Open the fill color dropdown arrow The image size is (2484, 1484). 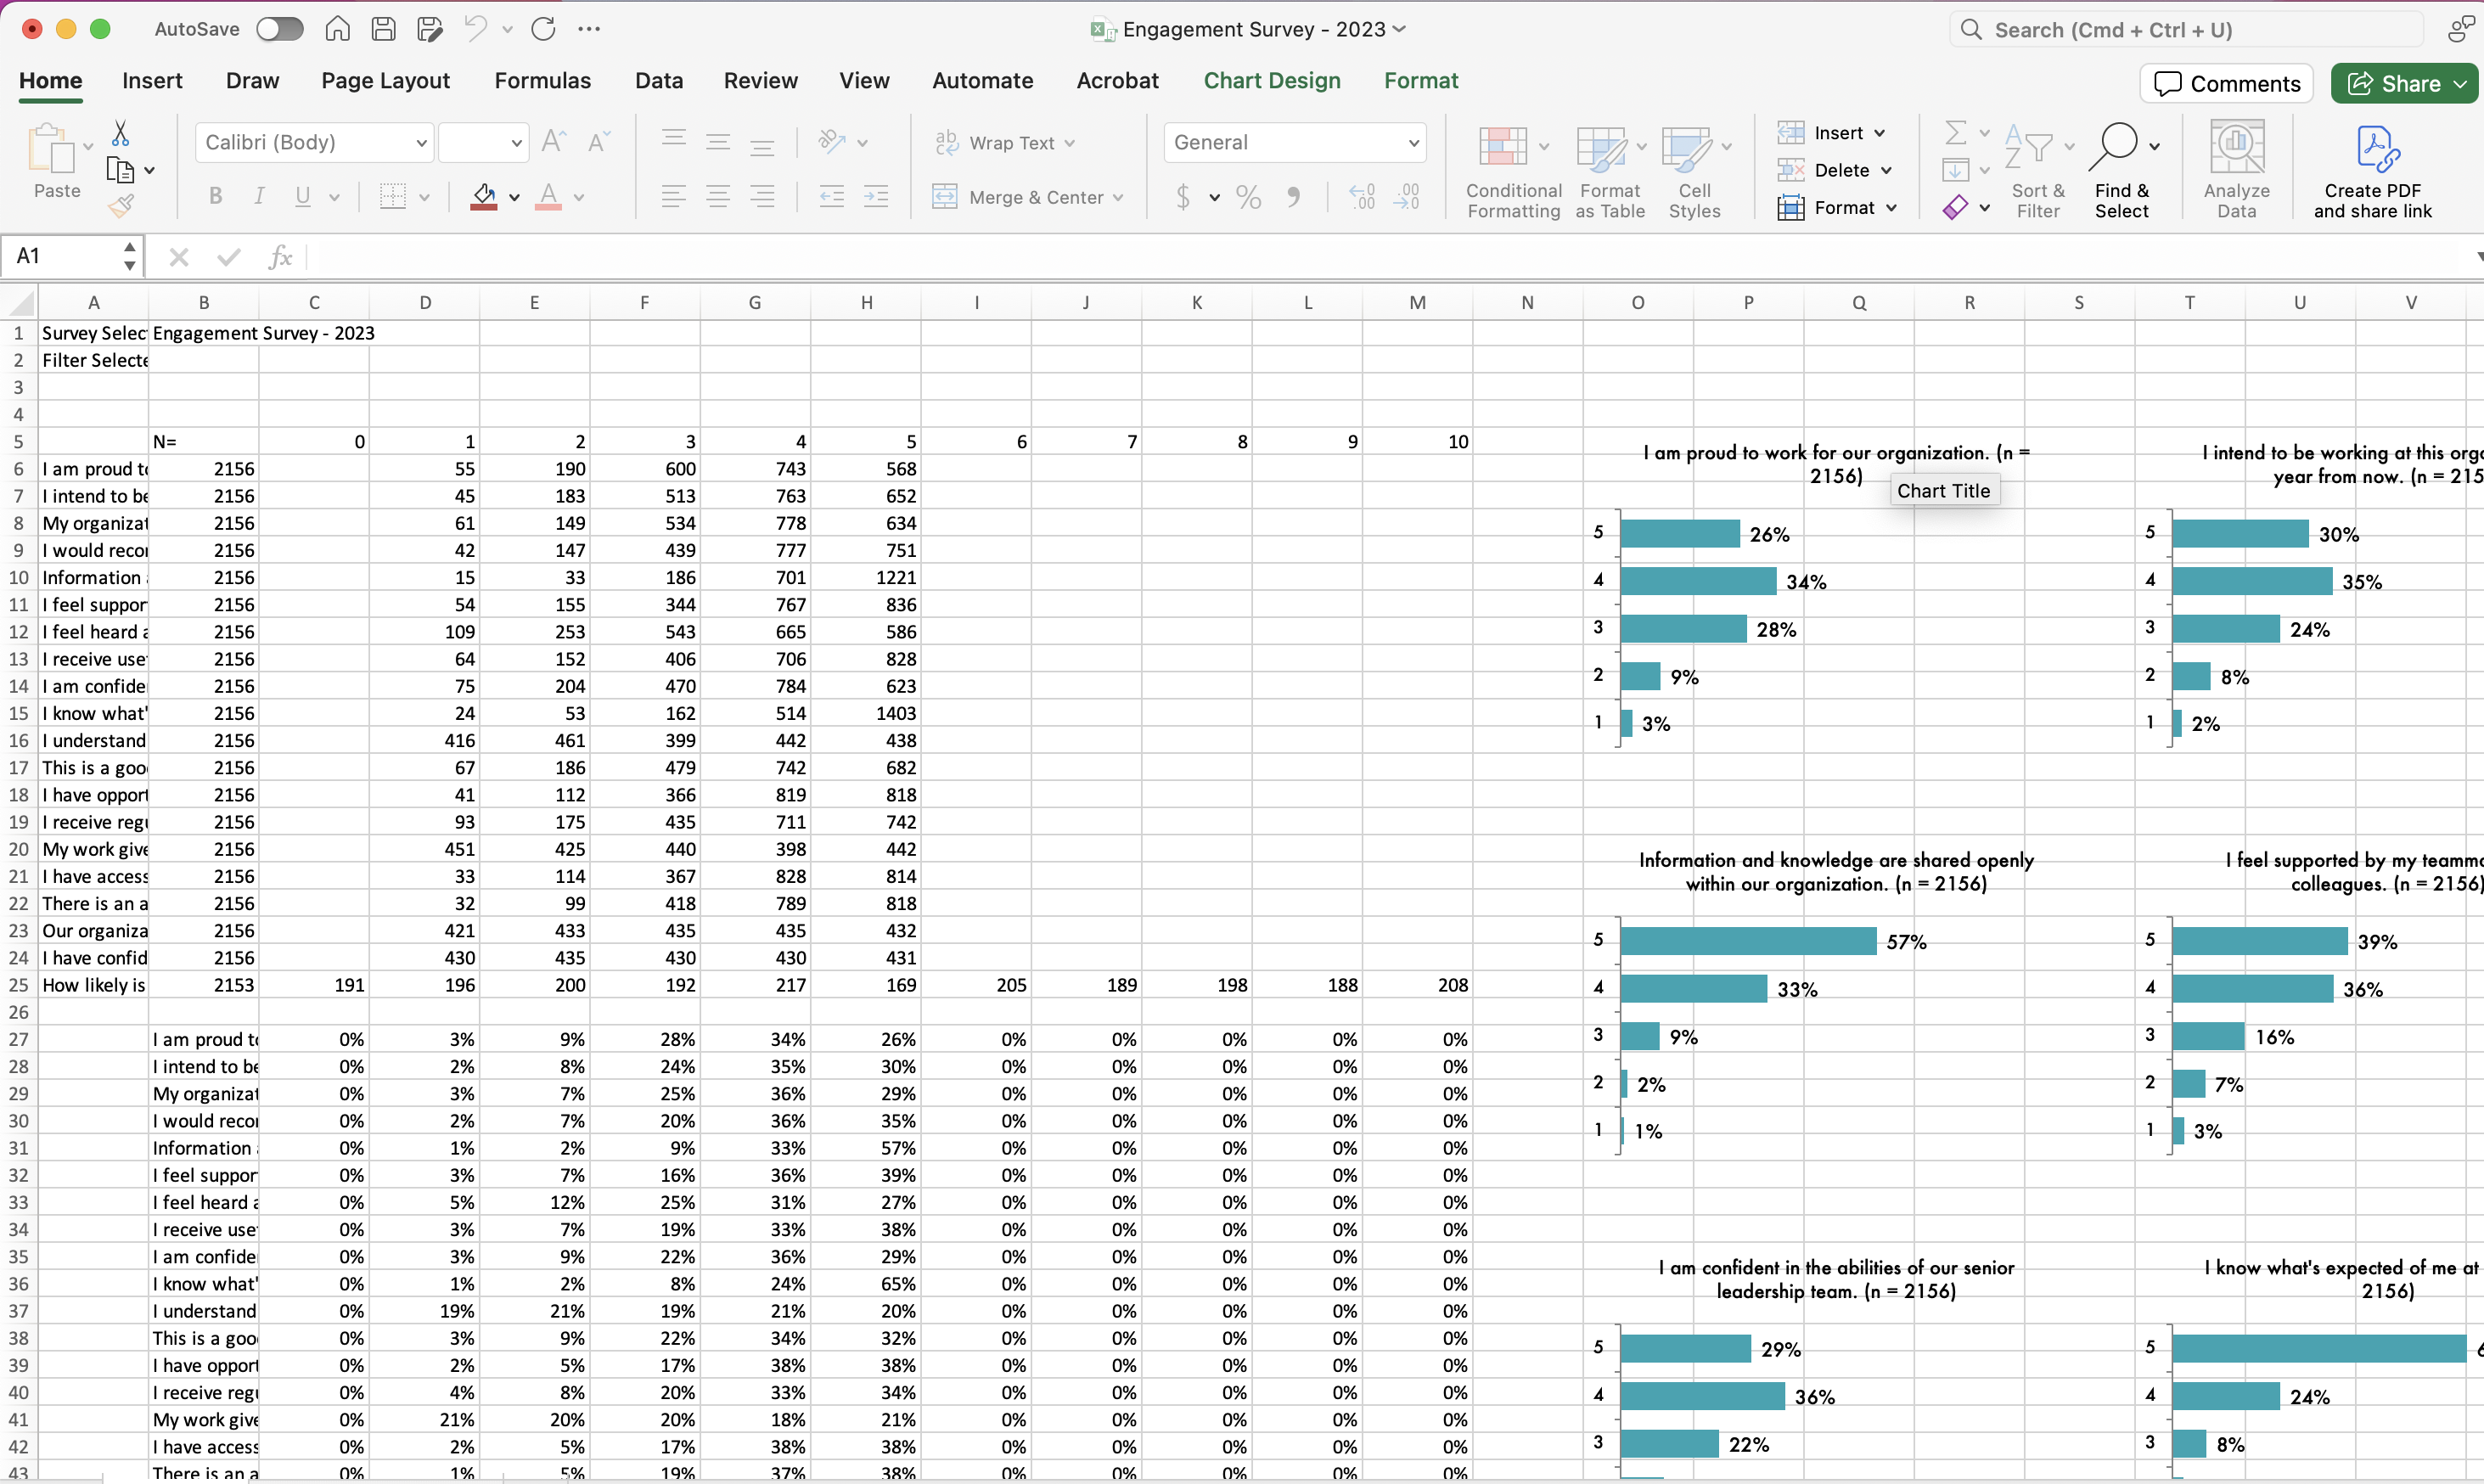(514, 198)
